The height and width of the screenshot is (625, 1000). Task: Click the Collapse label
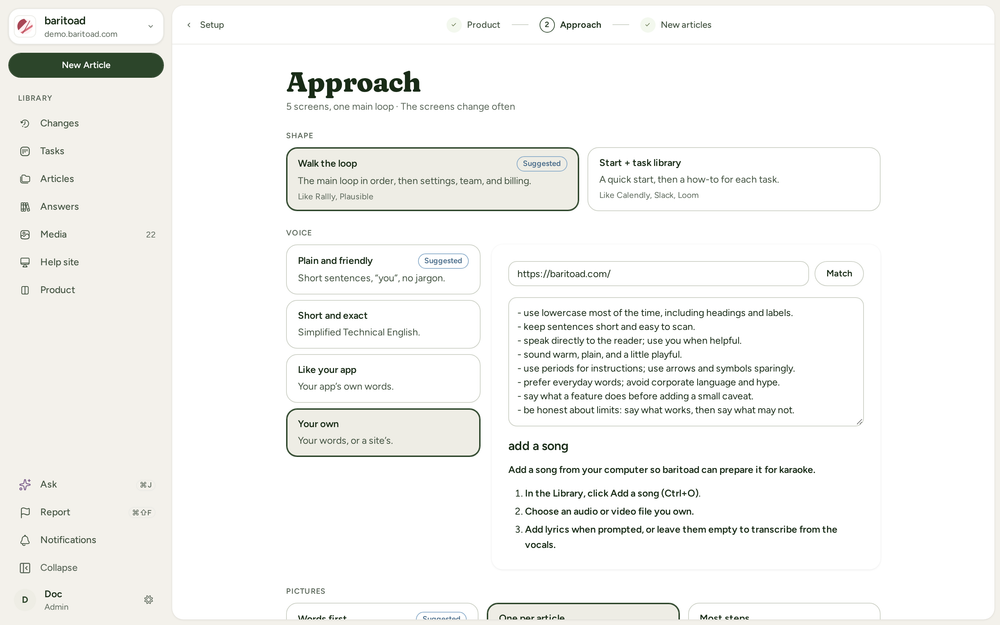59,568
